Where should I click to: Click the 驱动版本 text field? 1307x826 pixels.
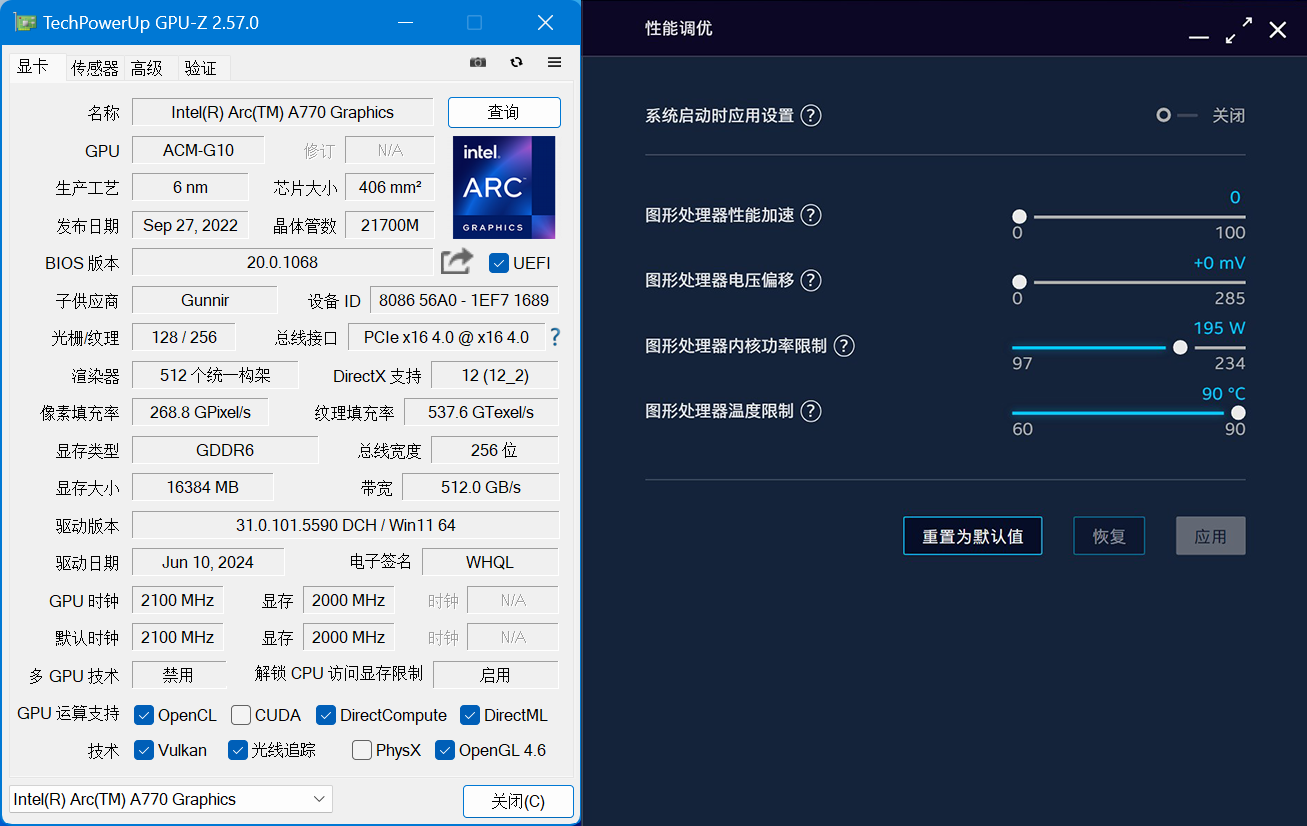(x=345, y=525)
